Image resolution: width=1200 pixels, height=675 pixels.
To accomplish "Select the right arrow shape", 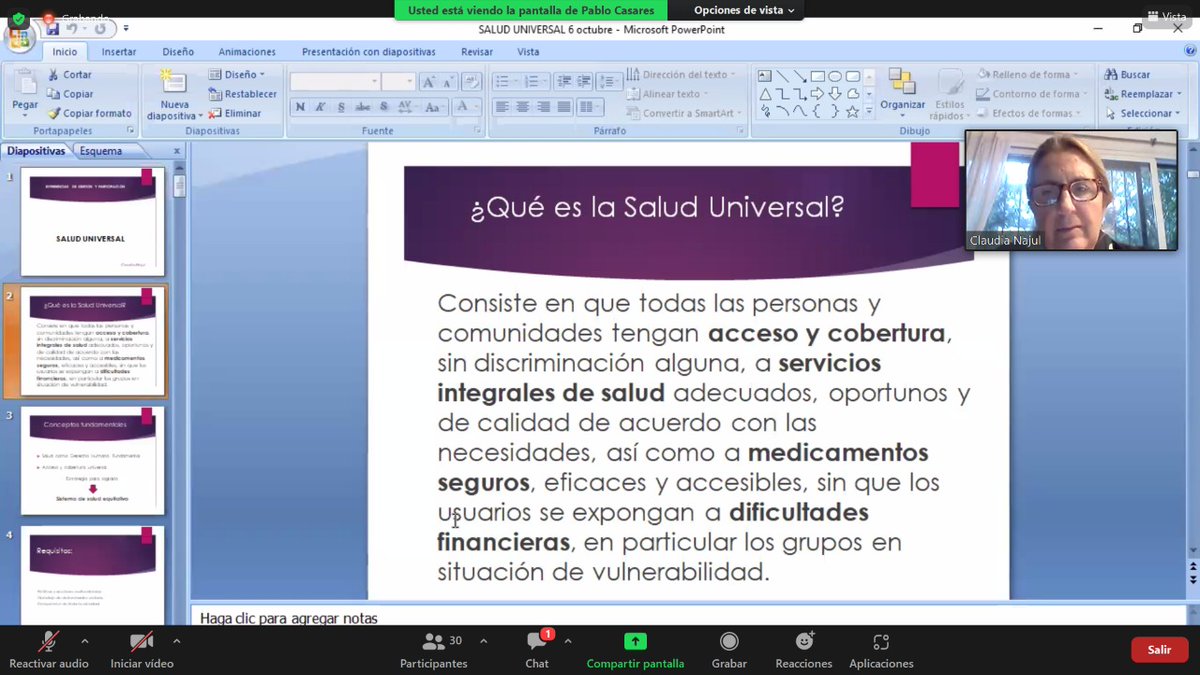I will pyautogui.click(x=817, y=94).
